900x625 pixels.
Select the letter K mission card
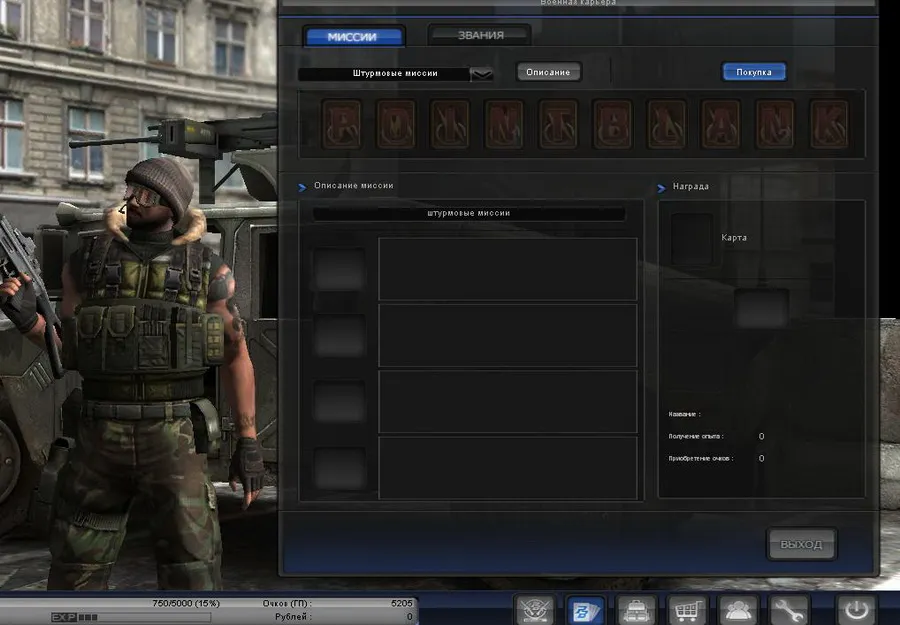[829, 124]
